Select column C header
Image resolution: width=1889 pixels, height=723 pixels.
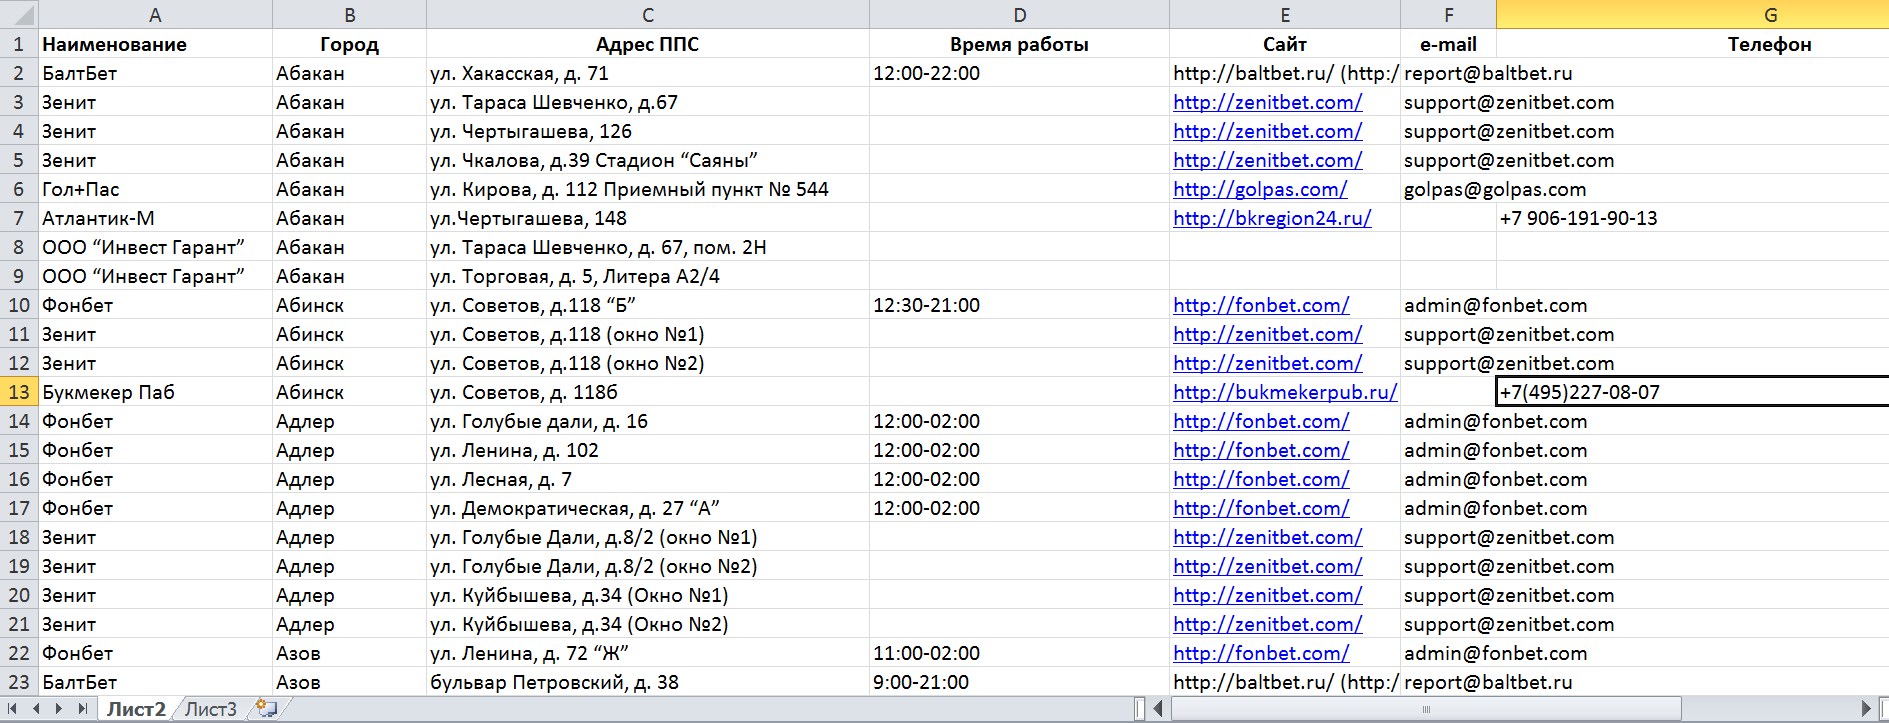[648, 14]
